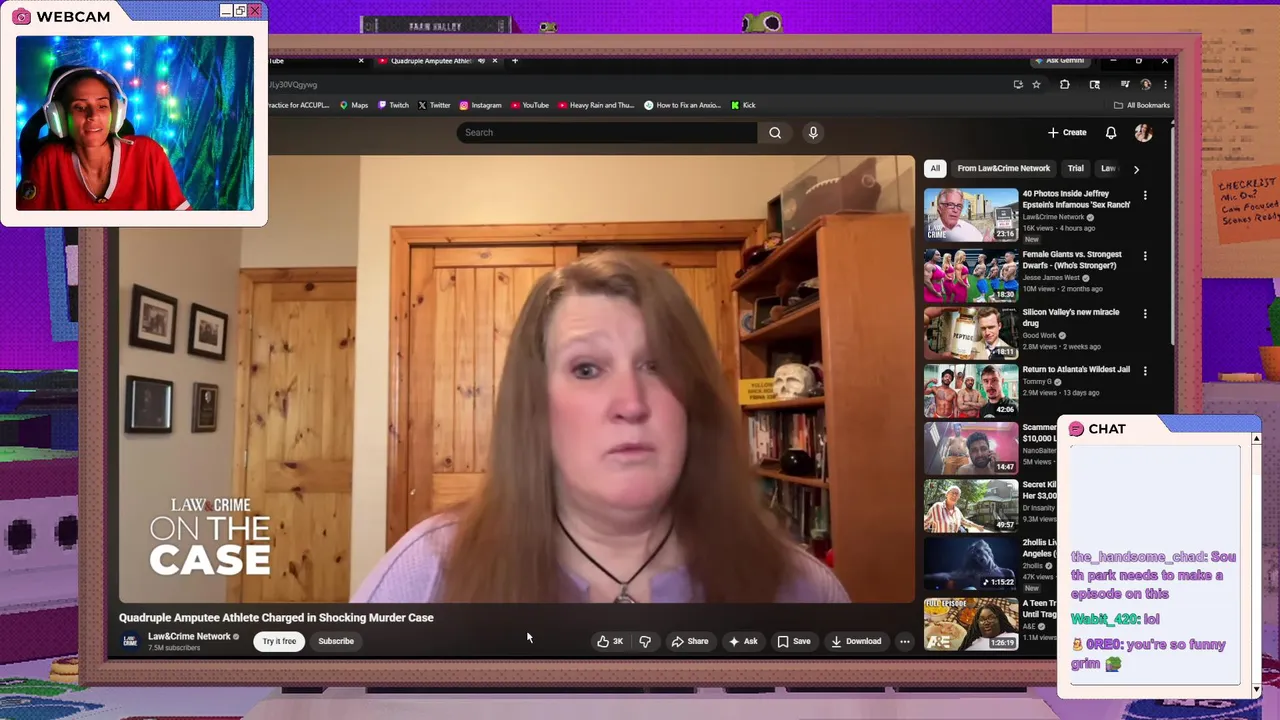Open more actions ellipsis under the video
This screenshot has height=720, width=1280.
tap(904, 641)
